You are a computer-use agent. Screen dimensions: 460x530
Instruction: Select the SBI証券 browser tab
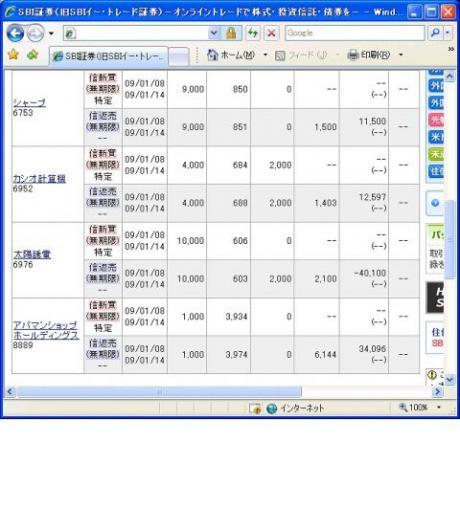(x=108, y=56)
